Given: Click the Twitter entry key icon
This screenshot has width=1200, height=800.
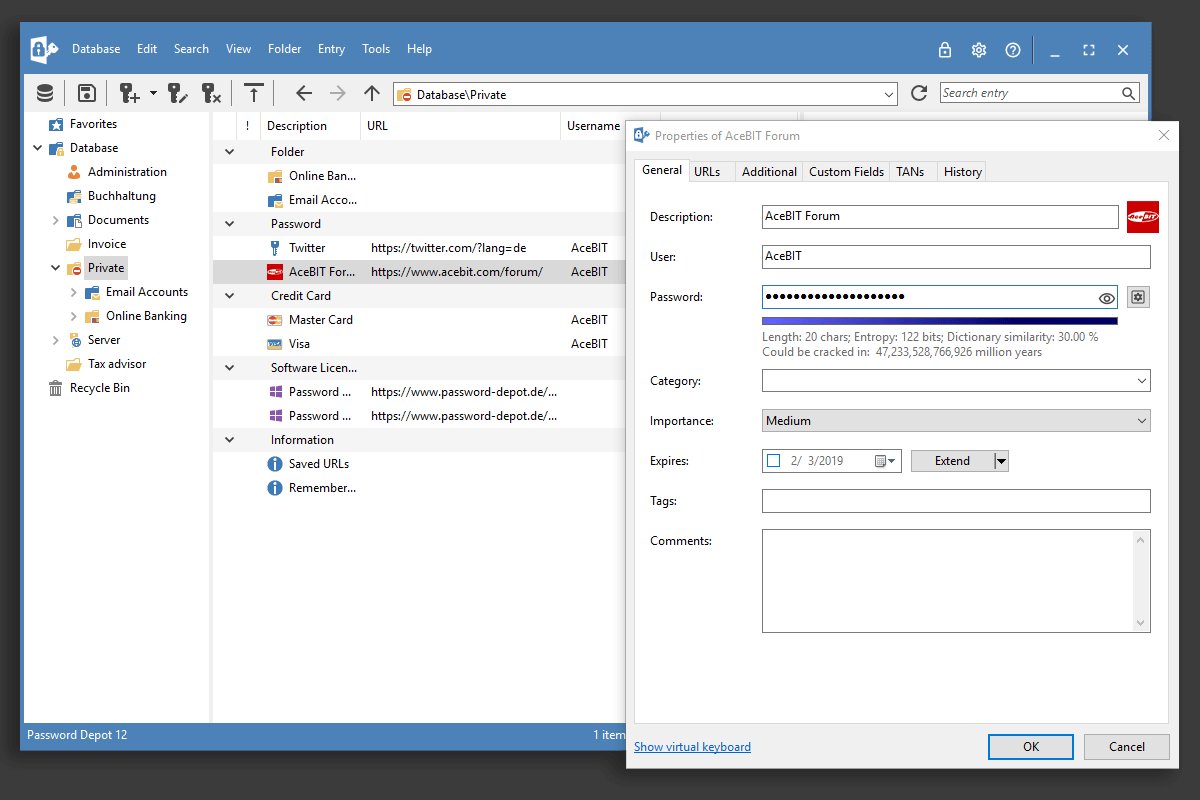Looking at the screenshot, I should (275, 248).
